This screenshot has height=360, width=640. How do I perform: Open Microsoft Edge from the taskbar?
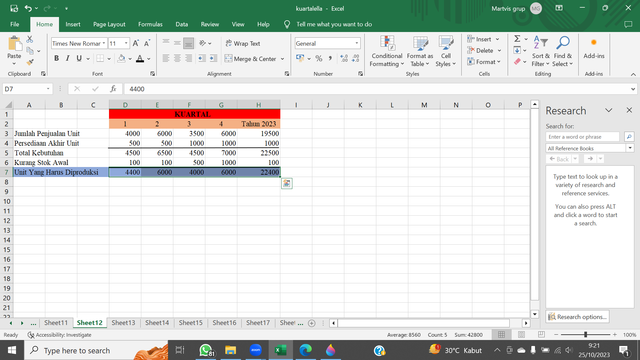[x=305, y=350]
